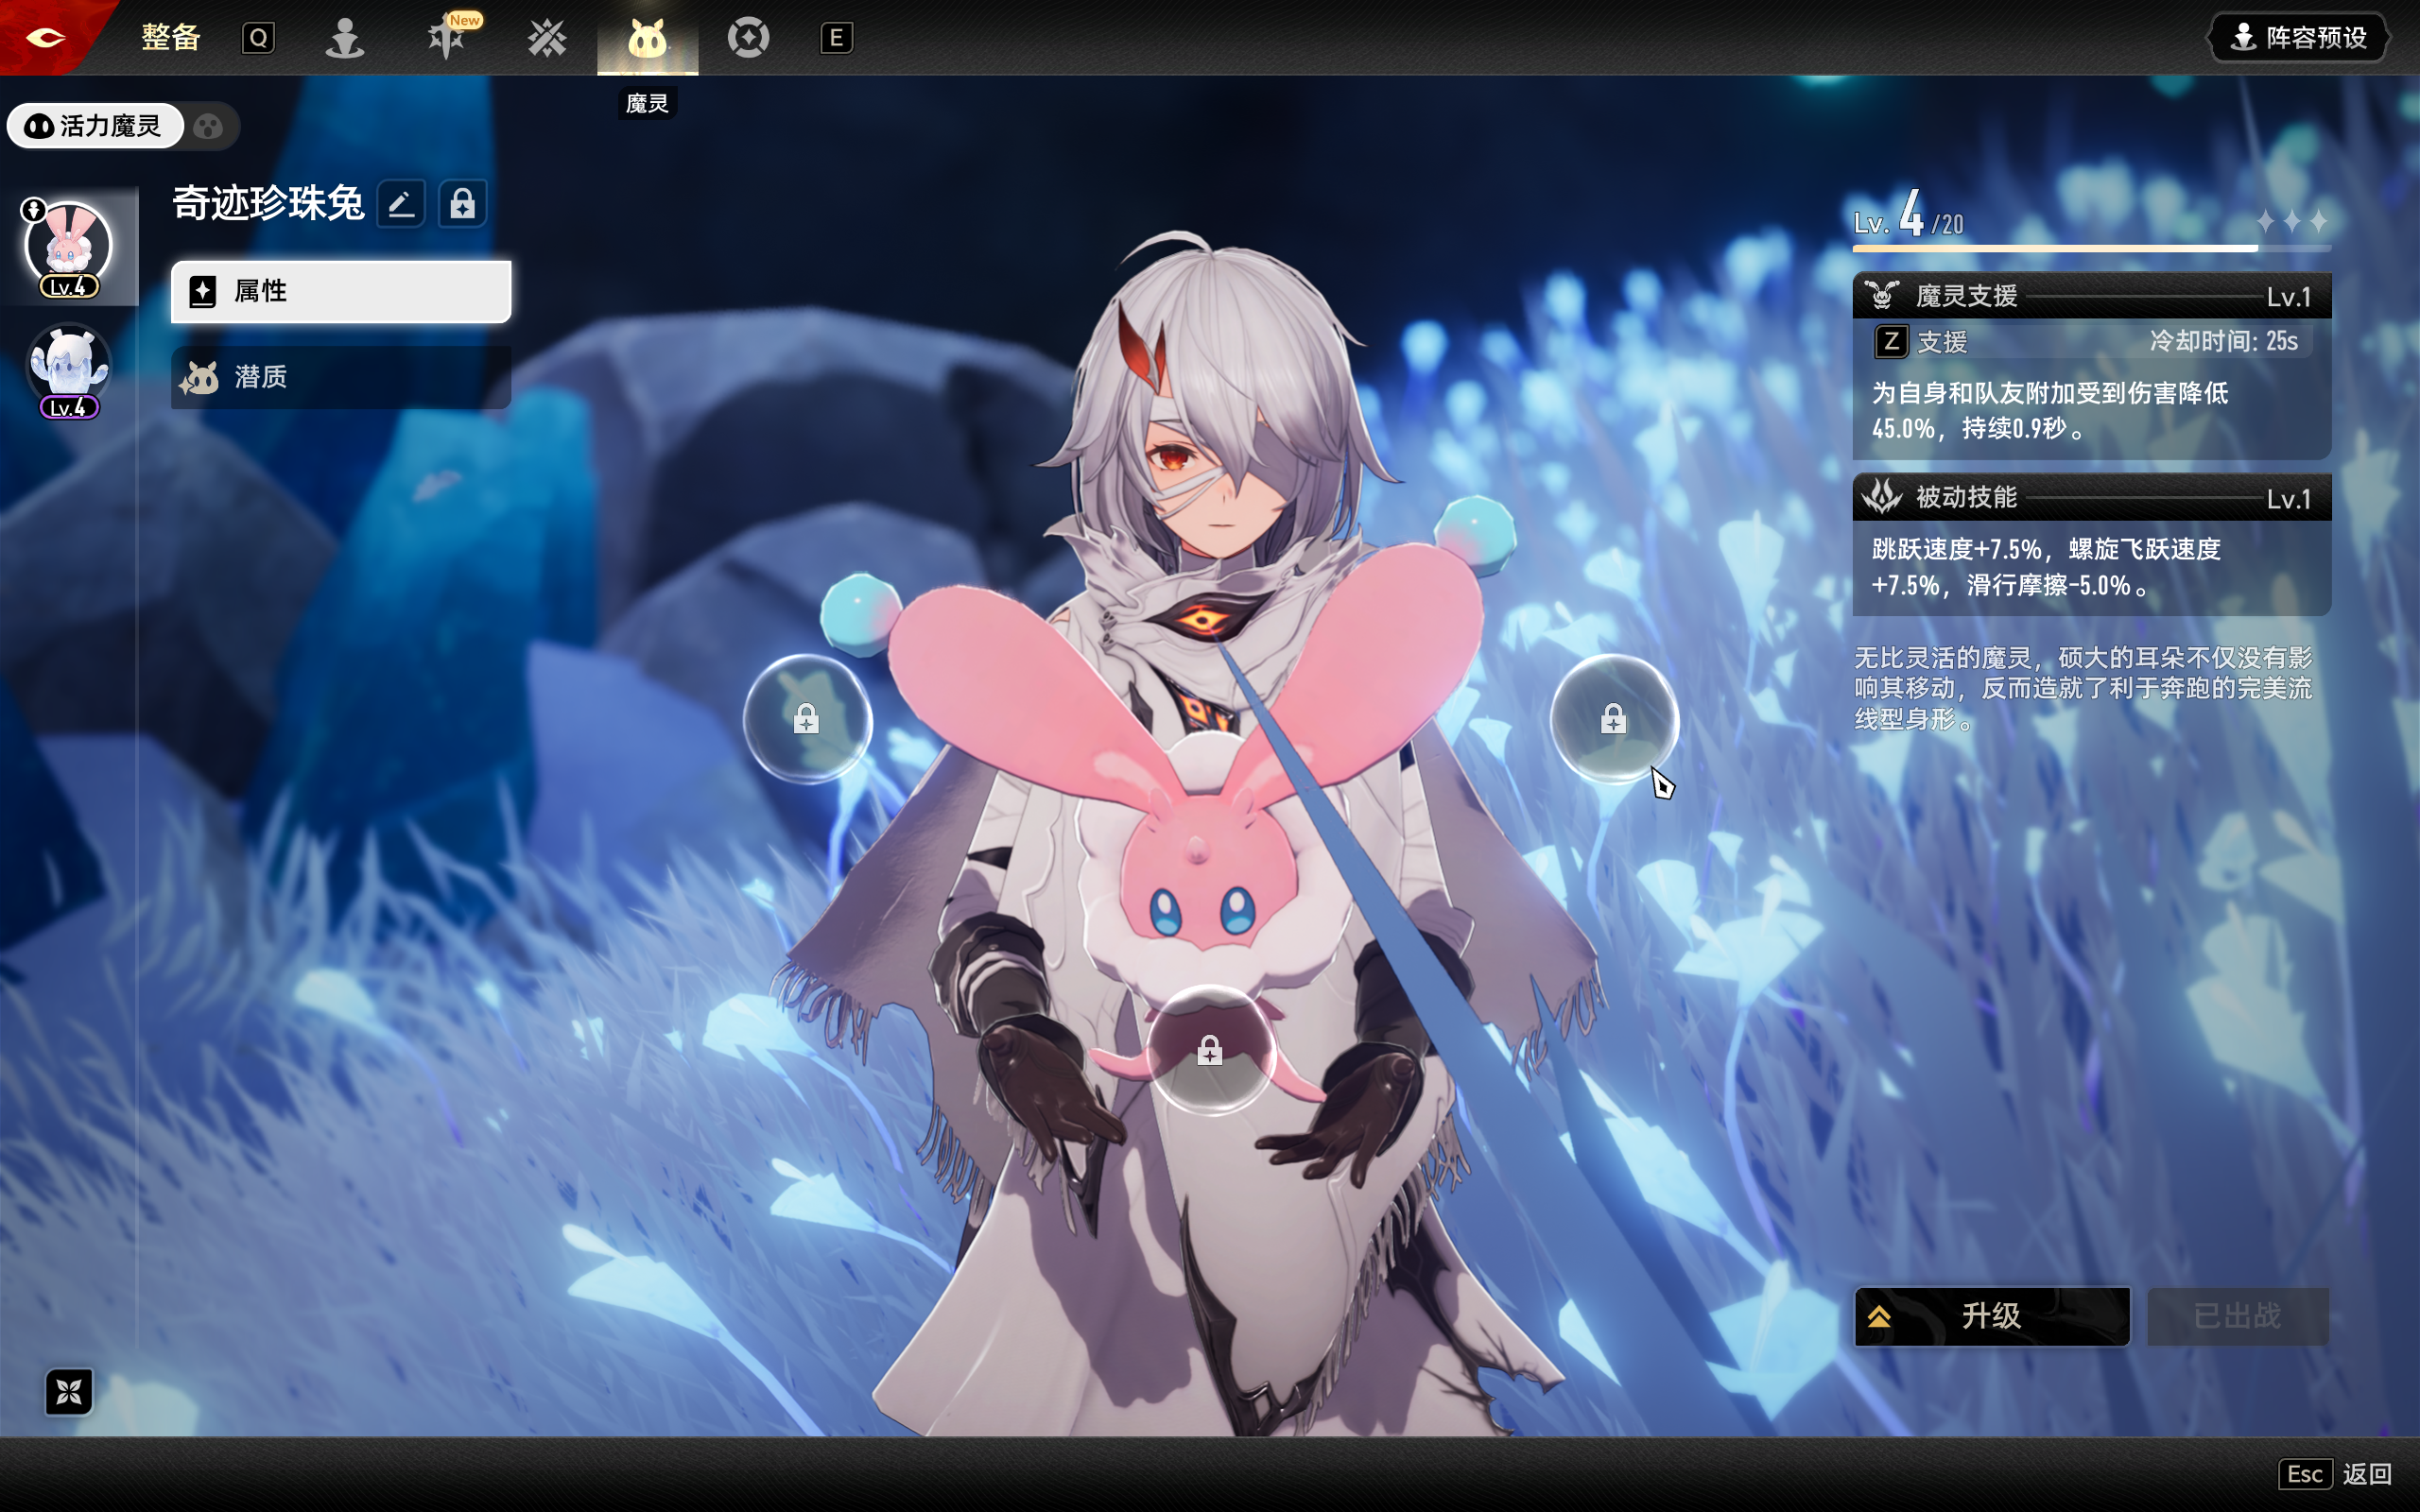Screen dimensions: 2420x1512
Task: Click the flower icon at bottom-left
Action: click(x=69, y=1391)
